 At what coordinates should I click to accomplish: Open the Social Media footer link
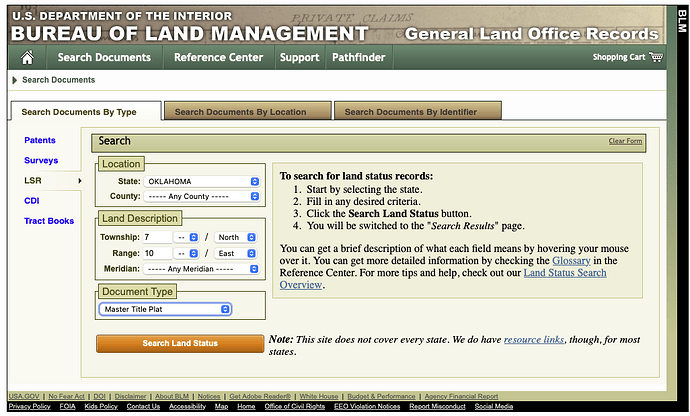pyautogui.click(x=494, y=407)
